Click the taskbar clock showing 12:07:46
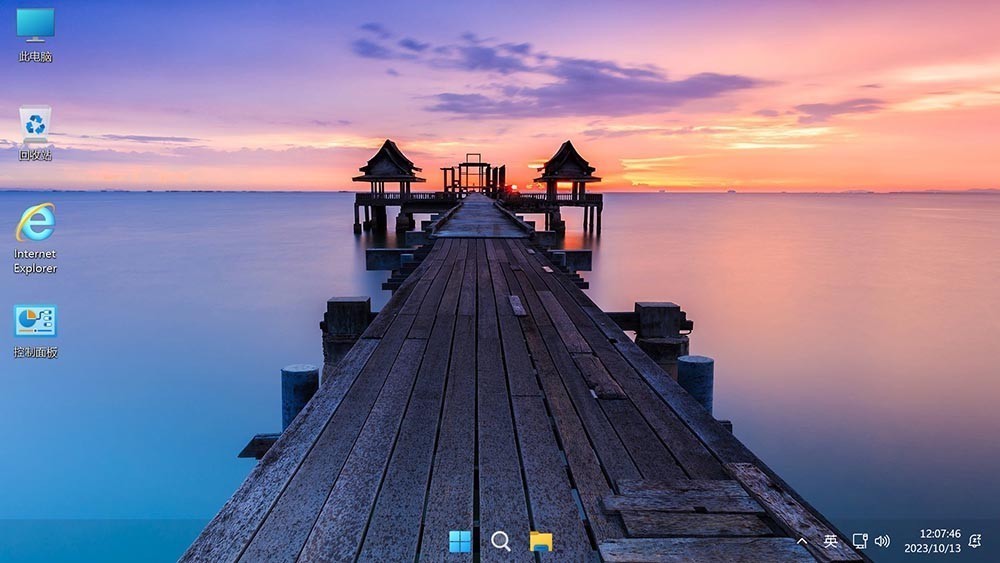1000x563 pixels. coord(939,534)
